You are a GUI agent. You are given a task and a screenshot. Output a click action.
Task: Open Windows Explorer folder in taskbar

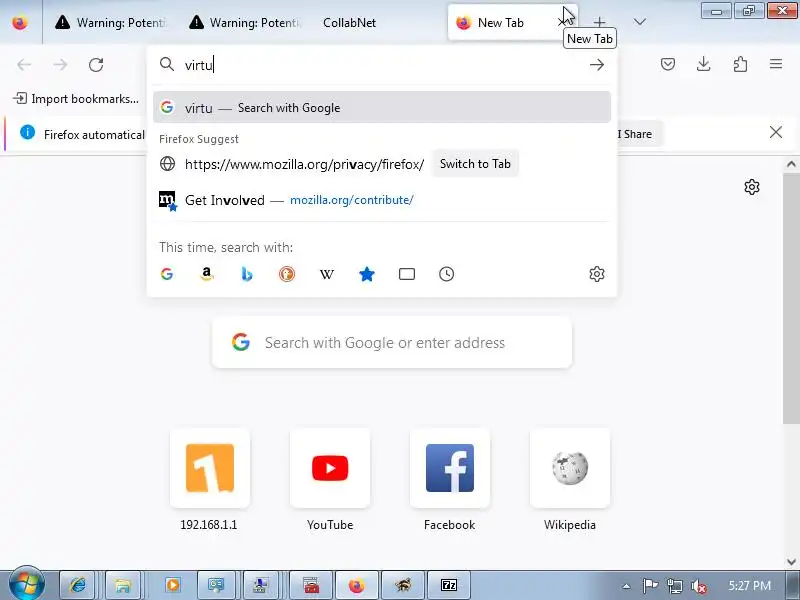[x=122, y=585]
